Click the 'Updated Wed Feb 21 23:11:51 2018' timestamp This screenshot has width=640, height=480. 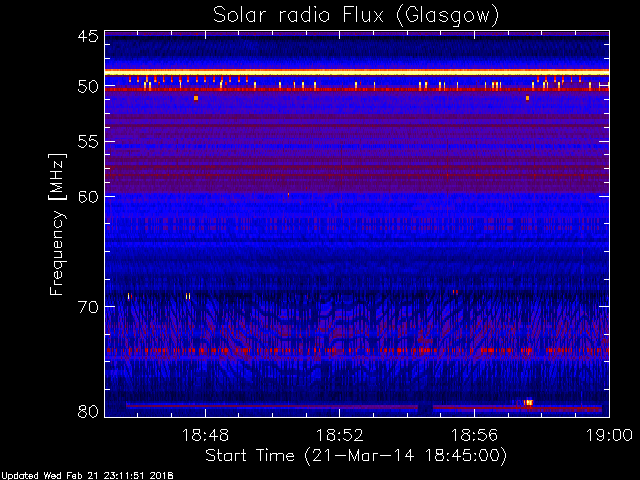tap(87, 476)
